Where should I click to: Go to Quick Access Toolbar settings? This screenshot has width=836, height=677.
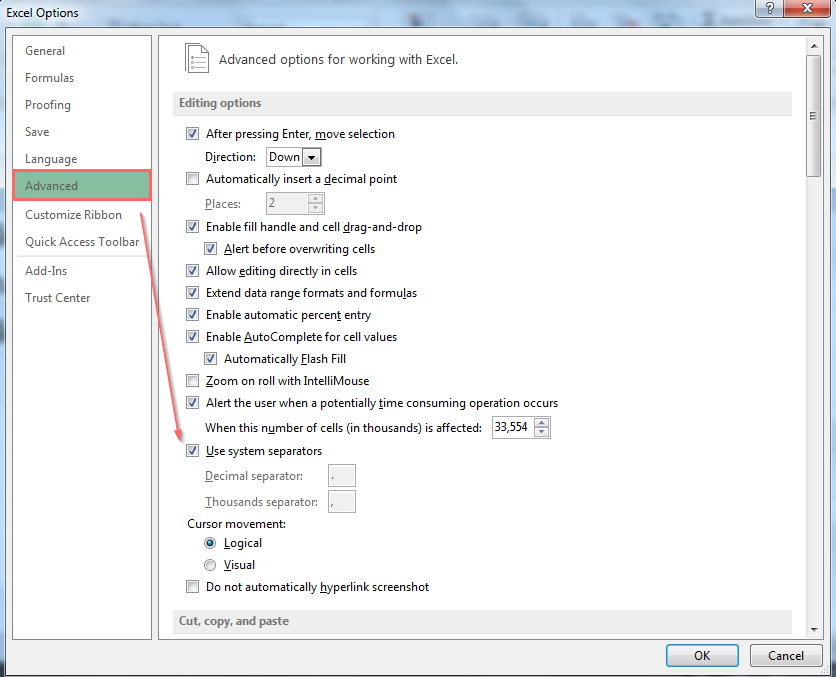(82, 242)
